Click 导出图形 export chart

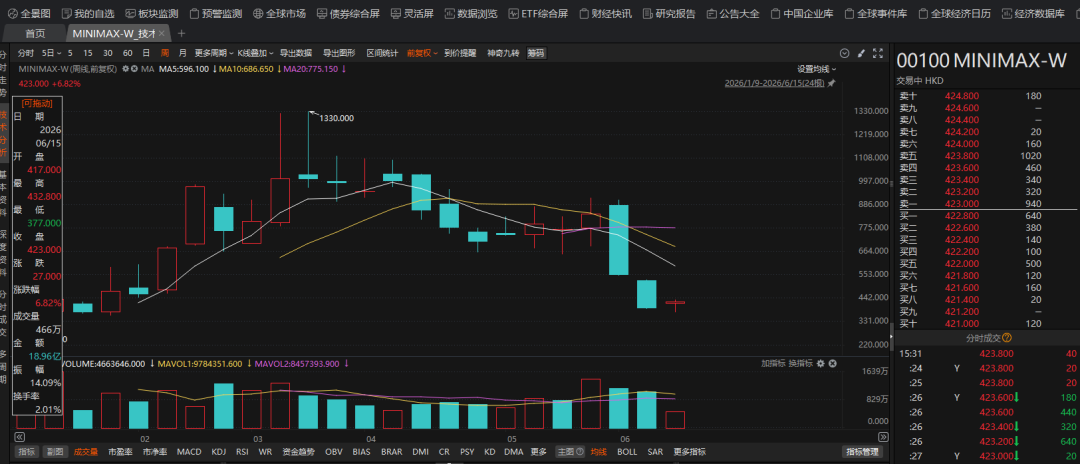tap(339, 53)
